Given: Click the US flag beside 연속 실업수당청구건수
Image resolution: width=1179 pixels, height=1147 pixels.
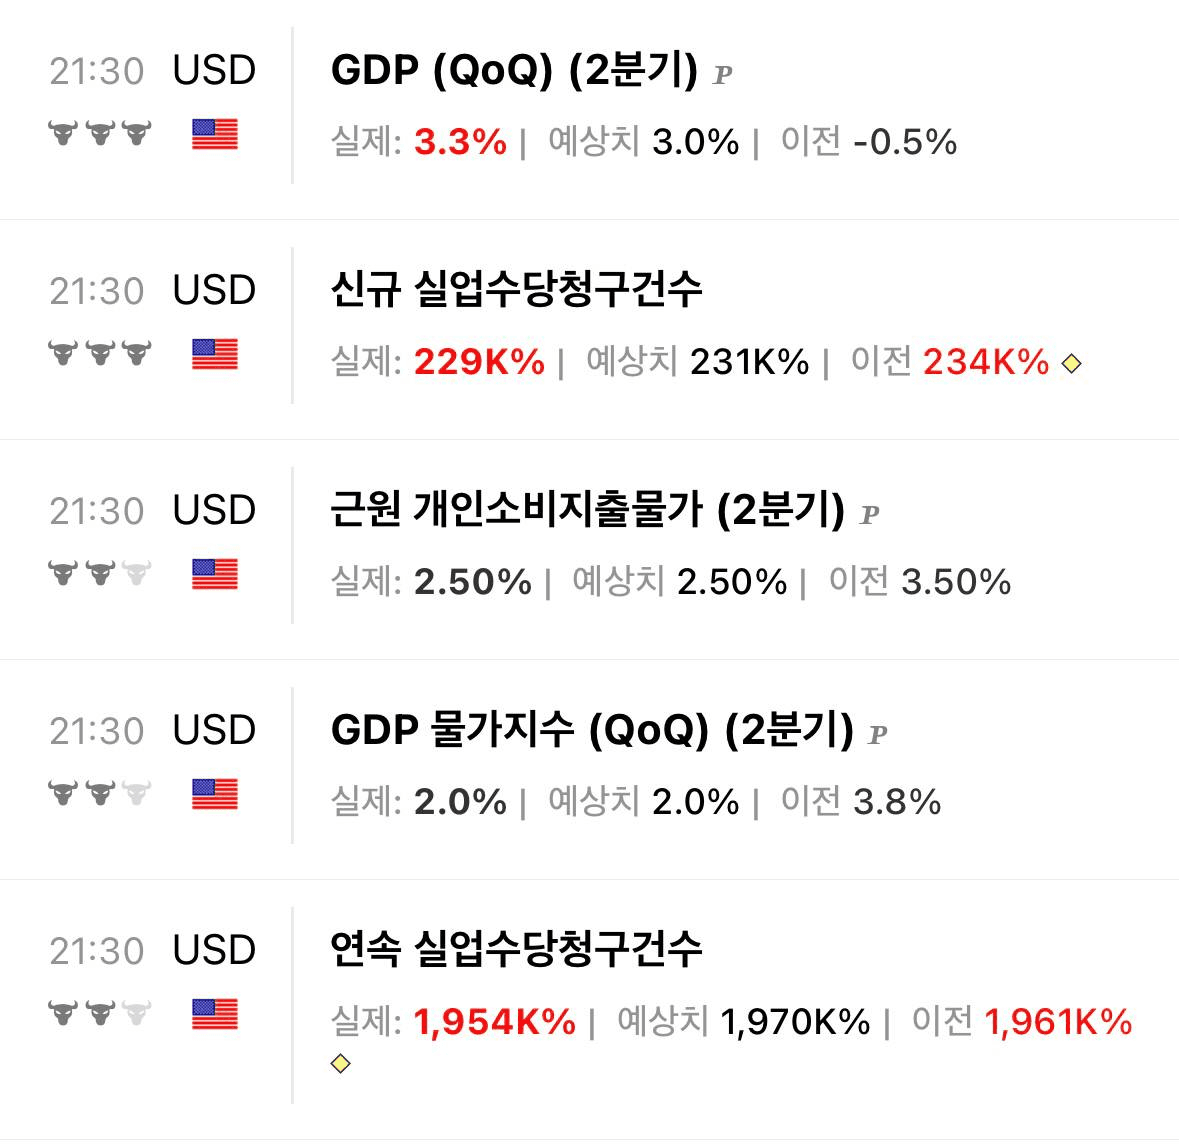Looking at the screenshot, I should (215, 1014).
